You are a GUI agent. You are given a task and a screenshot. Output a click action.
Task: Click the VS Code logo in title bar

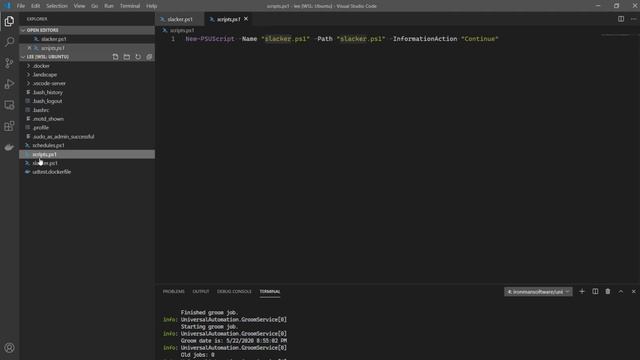(7, 6)
